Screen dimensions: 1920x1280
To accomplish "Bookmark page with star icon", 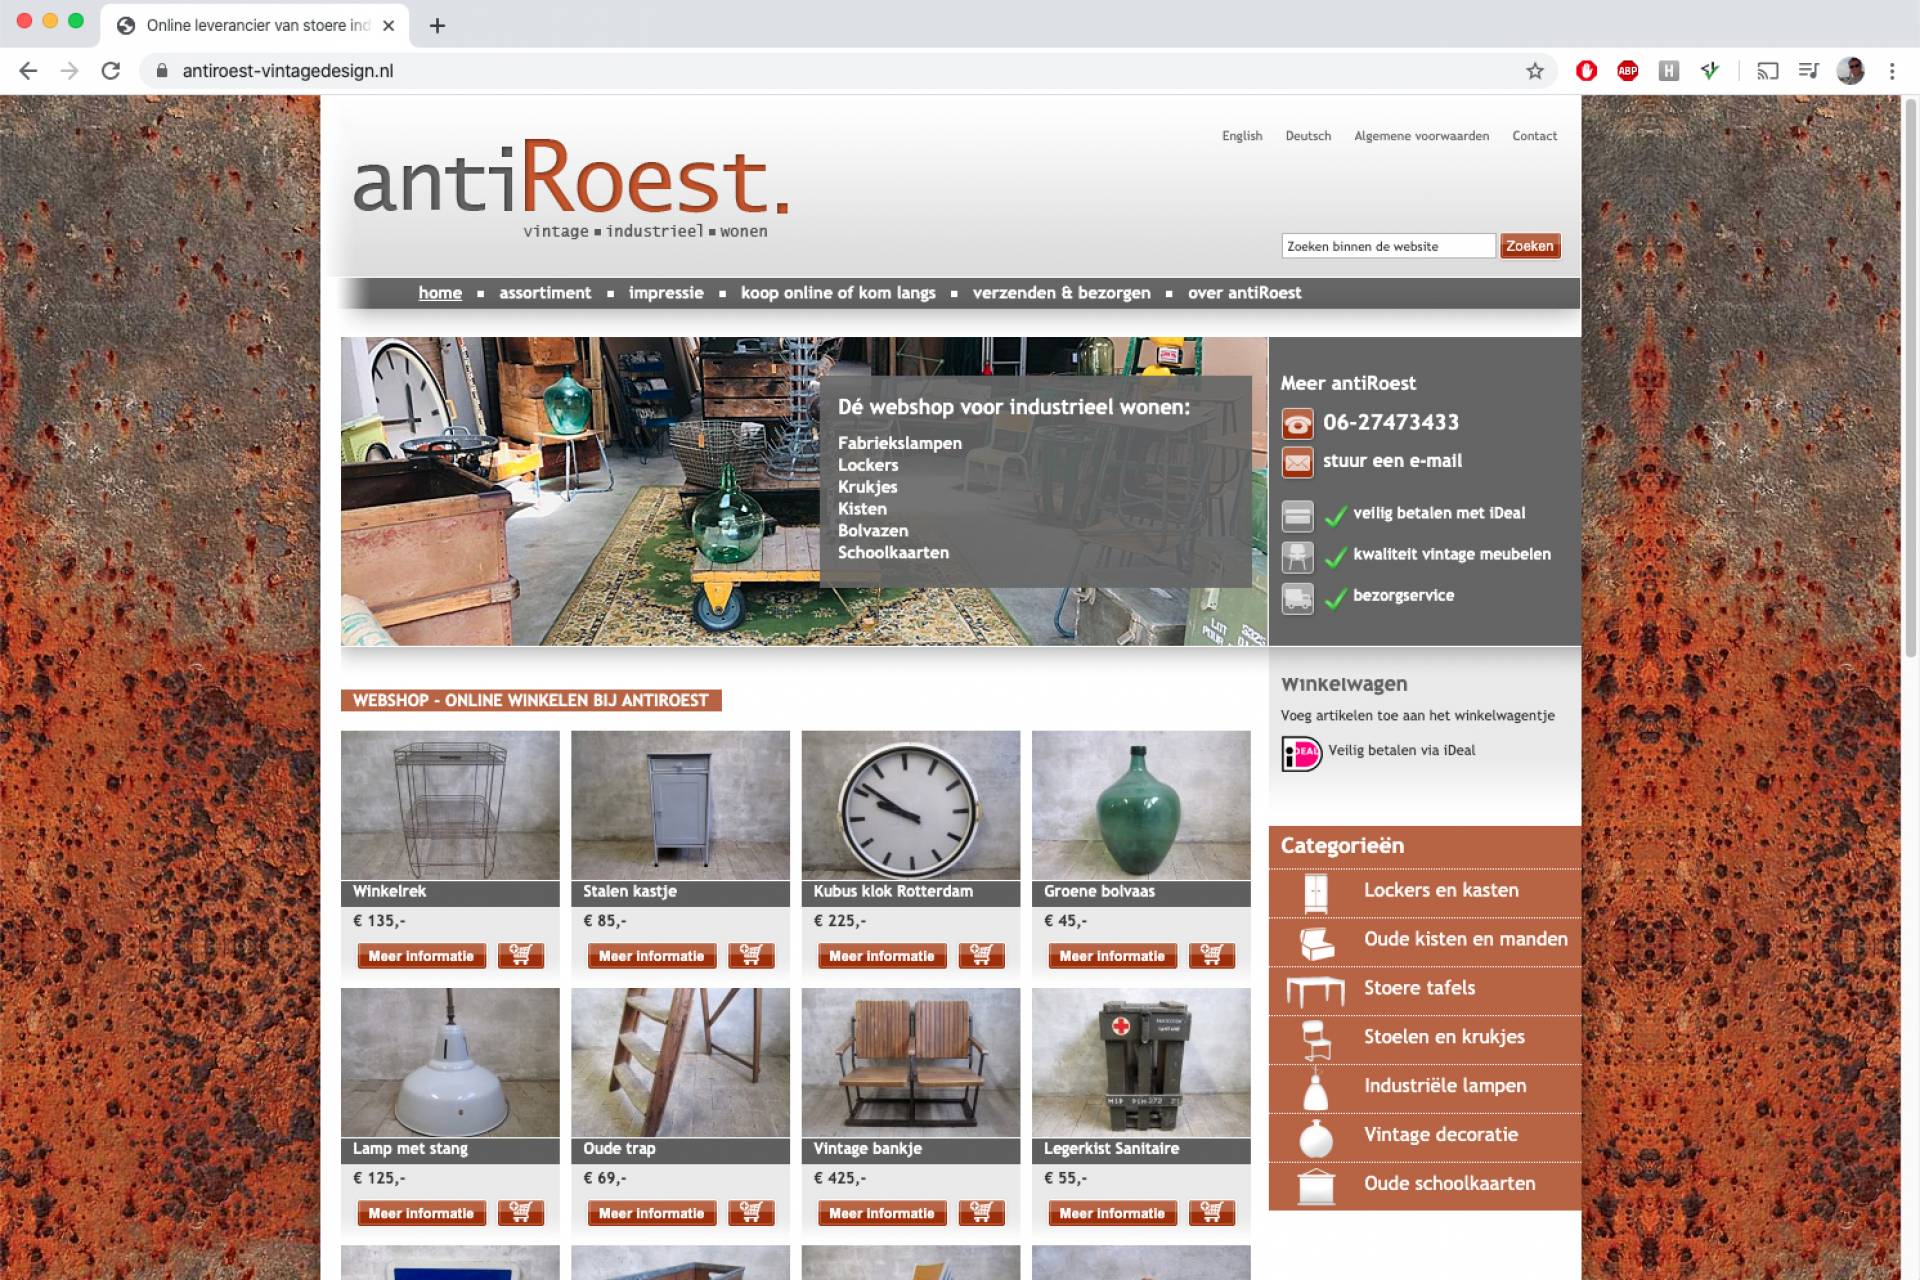I will [x=1535, y=71].
